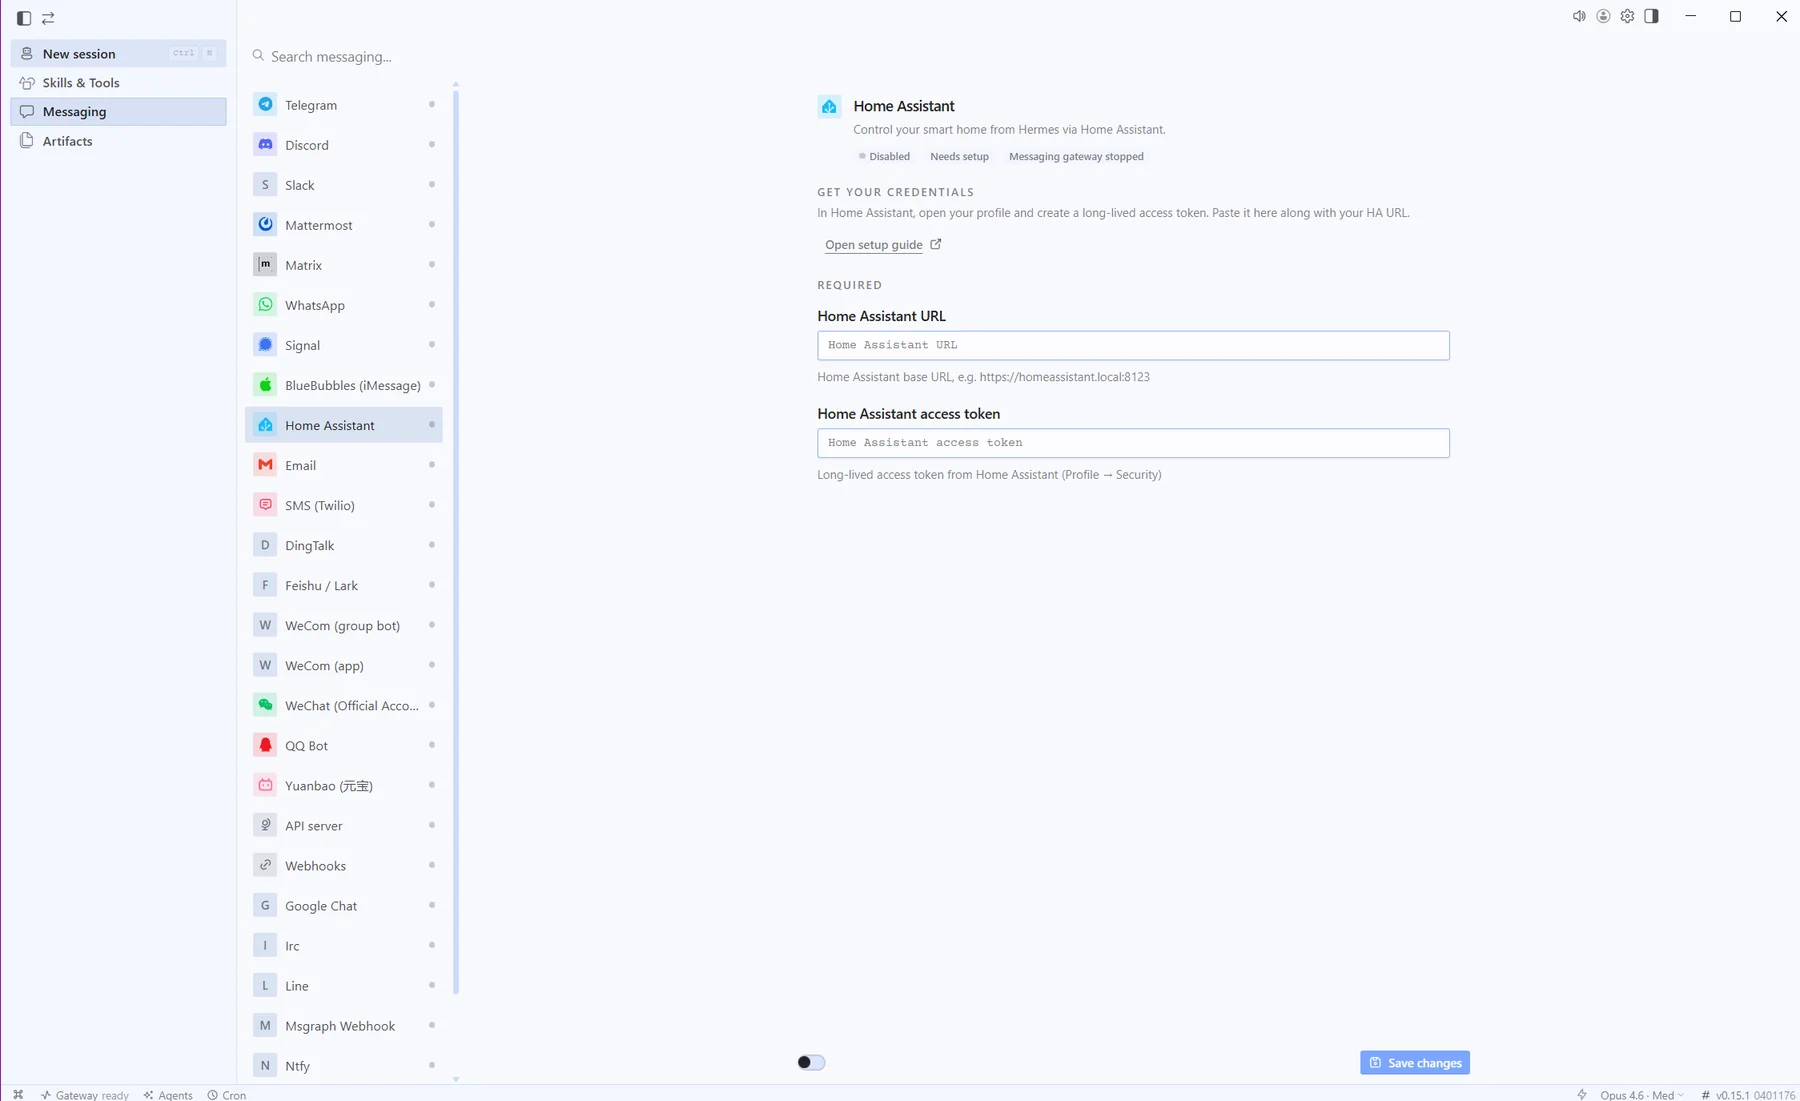Click the swap arrows icon near sidebar toggle
The image size is (1800, 1101).
click(x=48, y=18)
